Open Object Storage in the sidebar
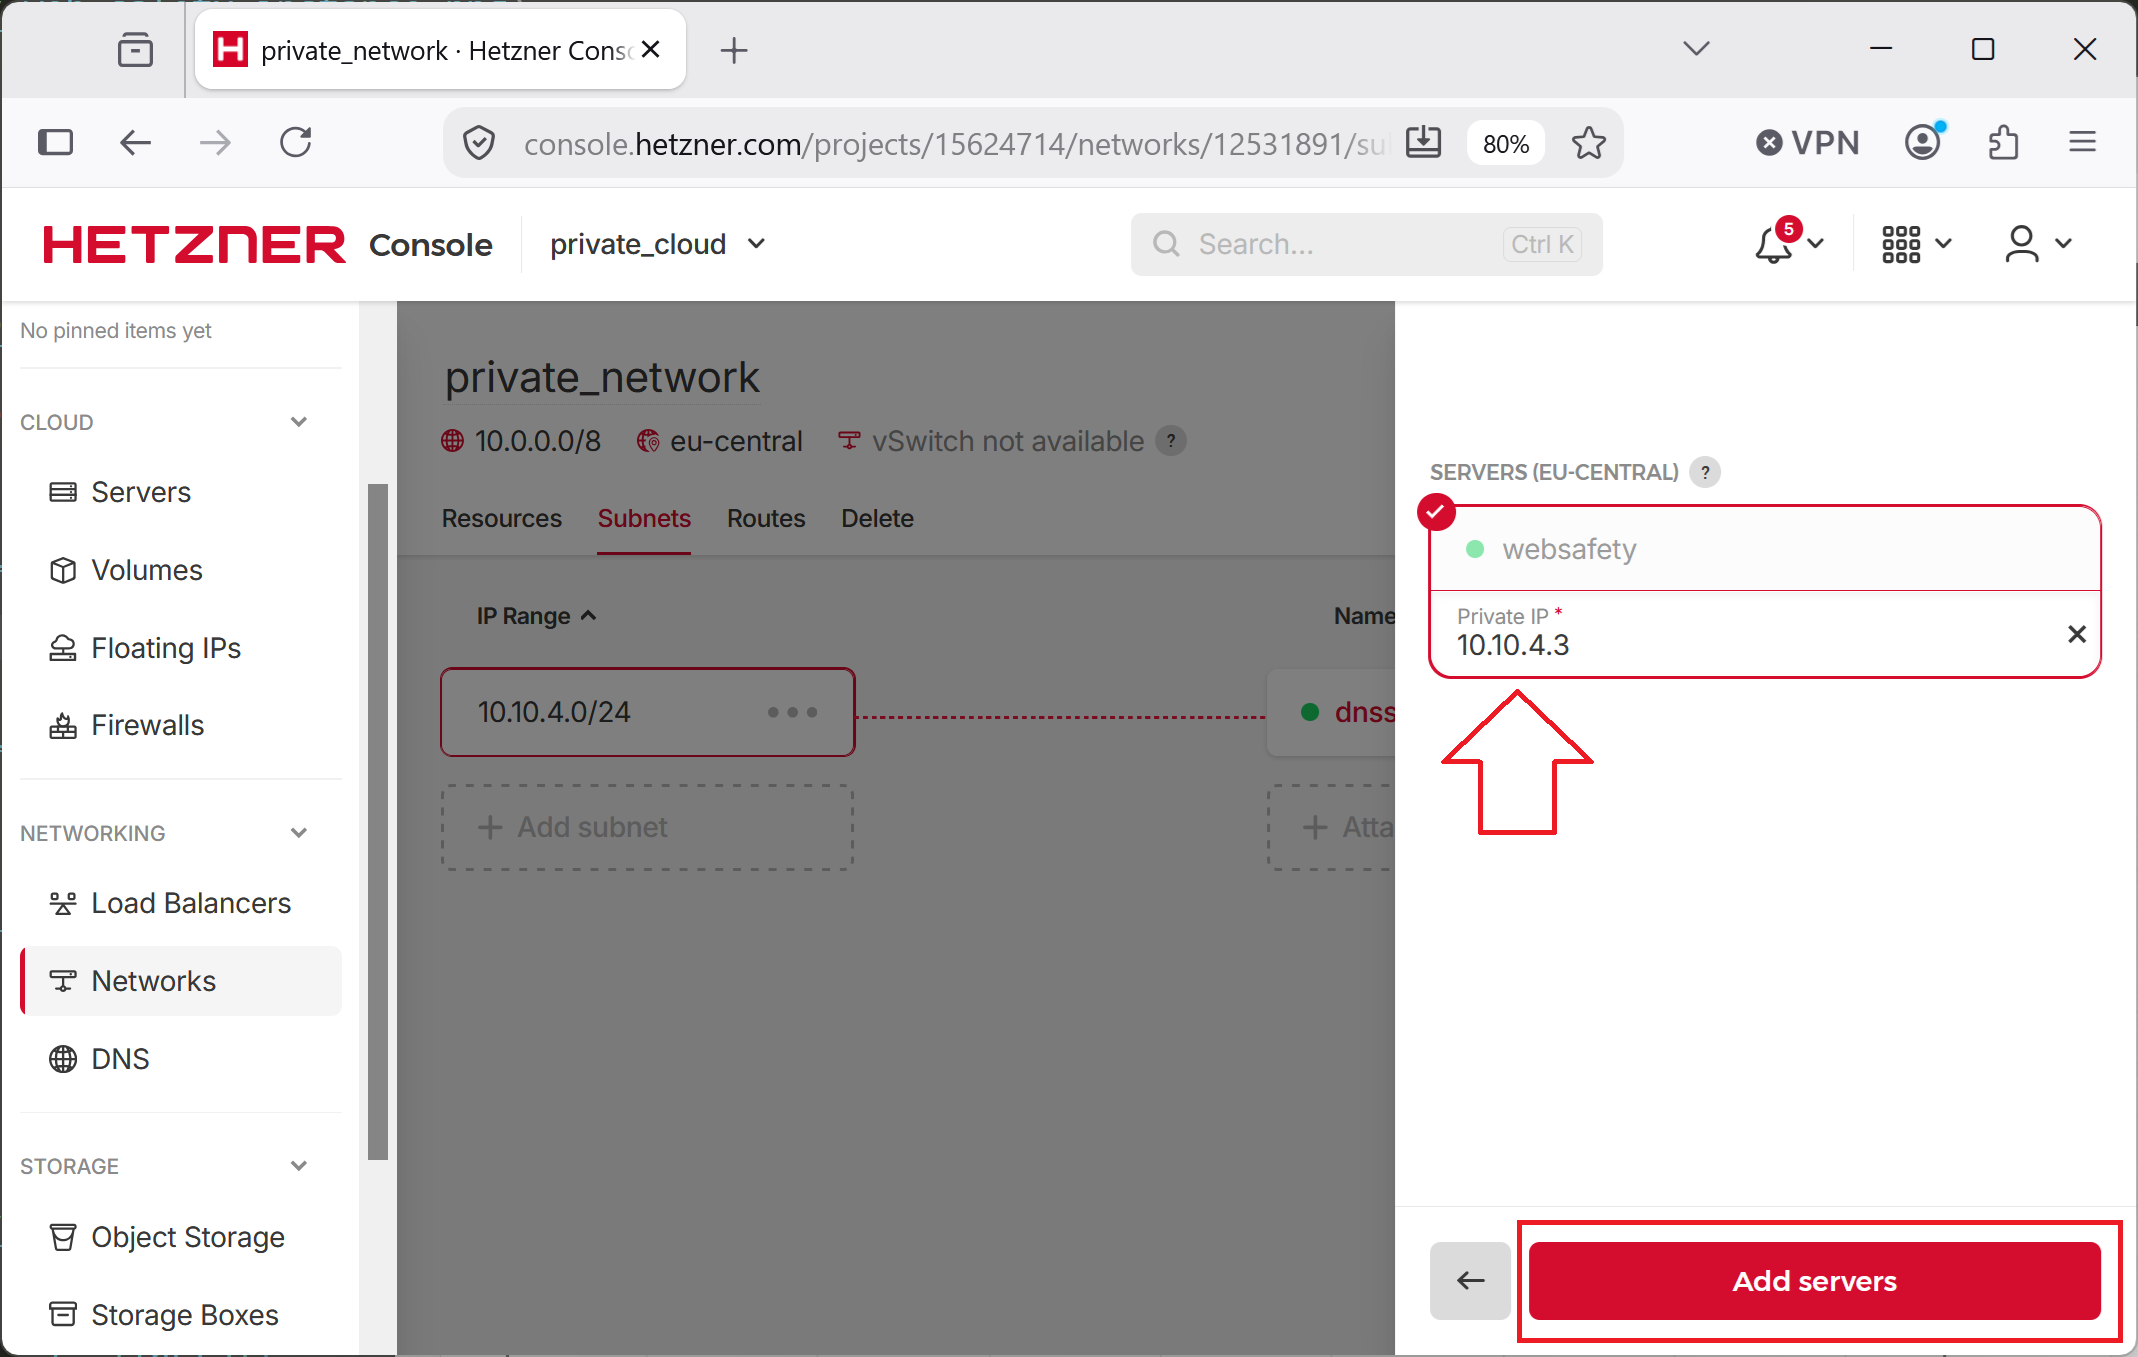Viewport: 2138px width, 1357px height. pos(180,1237)
